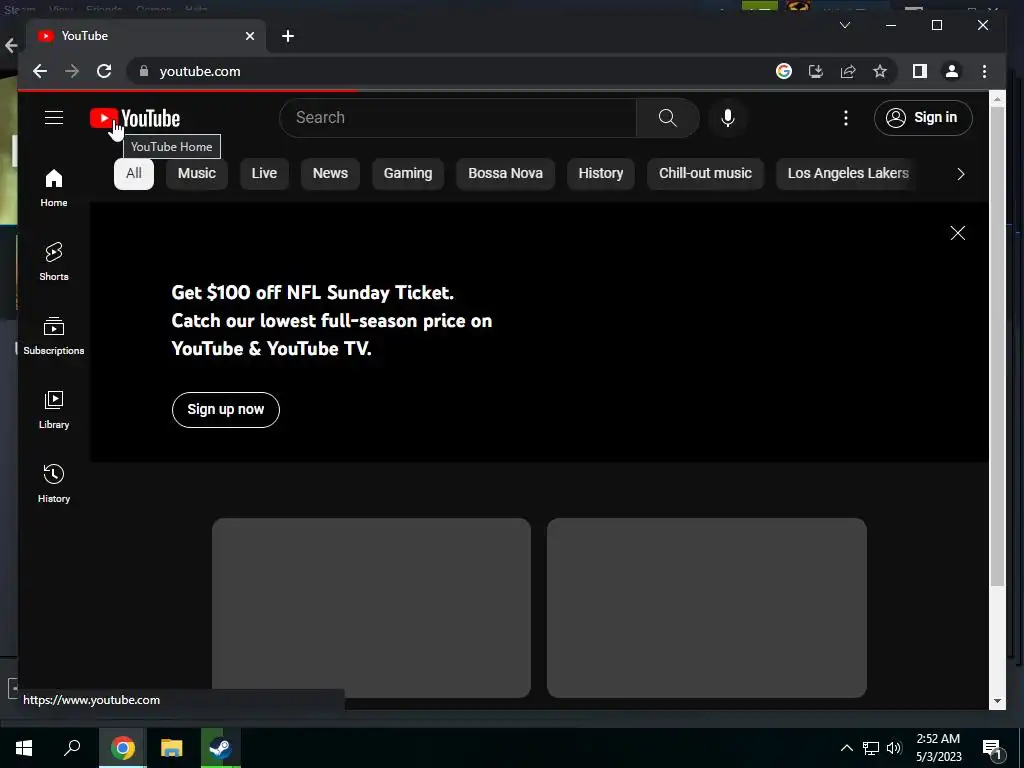Click Steam window's back arrow
Viewport: 1024px width, 768px height.
pyautogui.click(x=10, y=45)
